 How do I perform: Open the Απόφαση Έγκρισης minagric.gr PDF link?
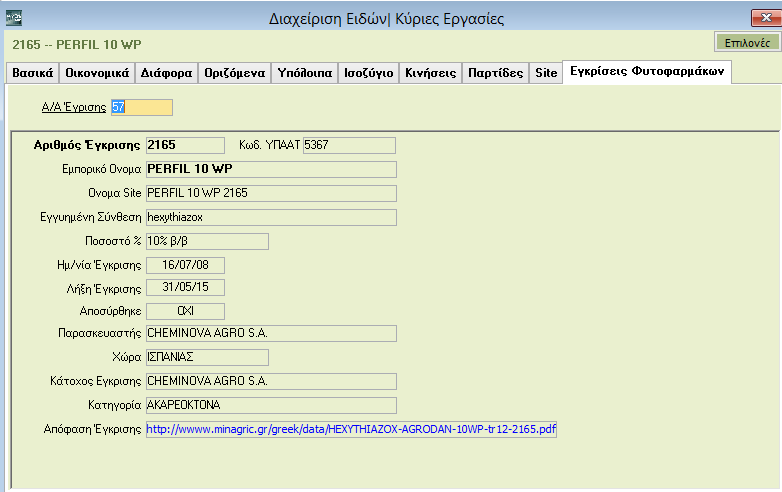click(x=351, y=429)
